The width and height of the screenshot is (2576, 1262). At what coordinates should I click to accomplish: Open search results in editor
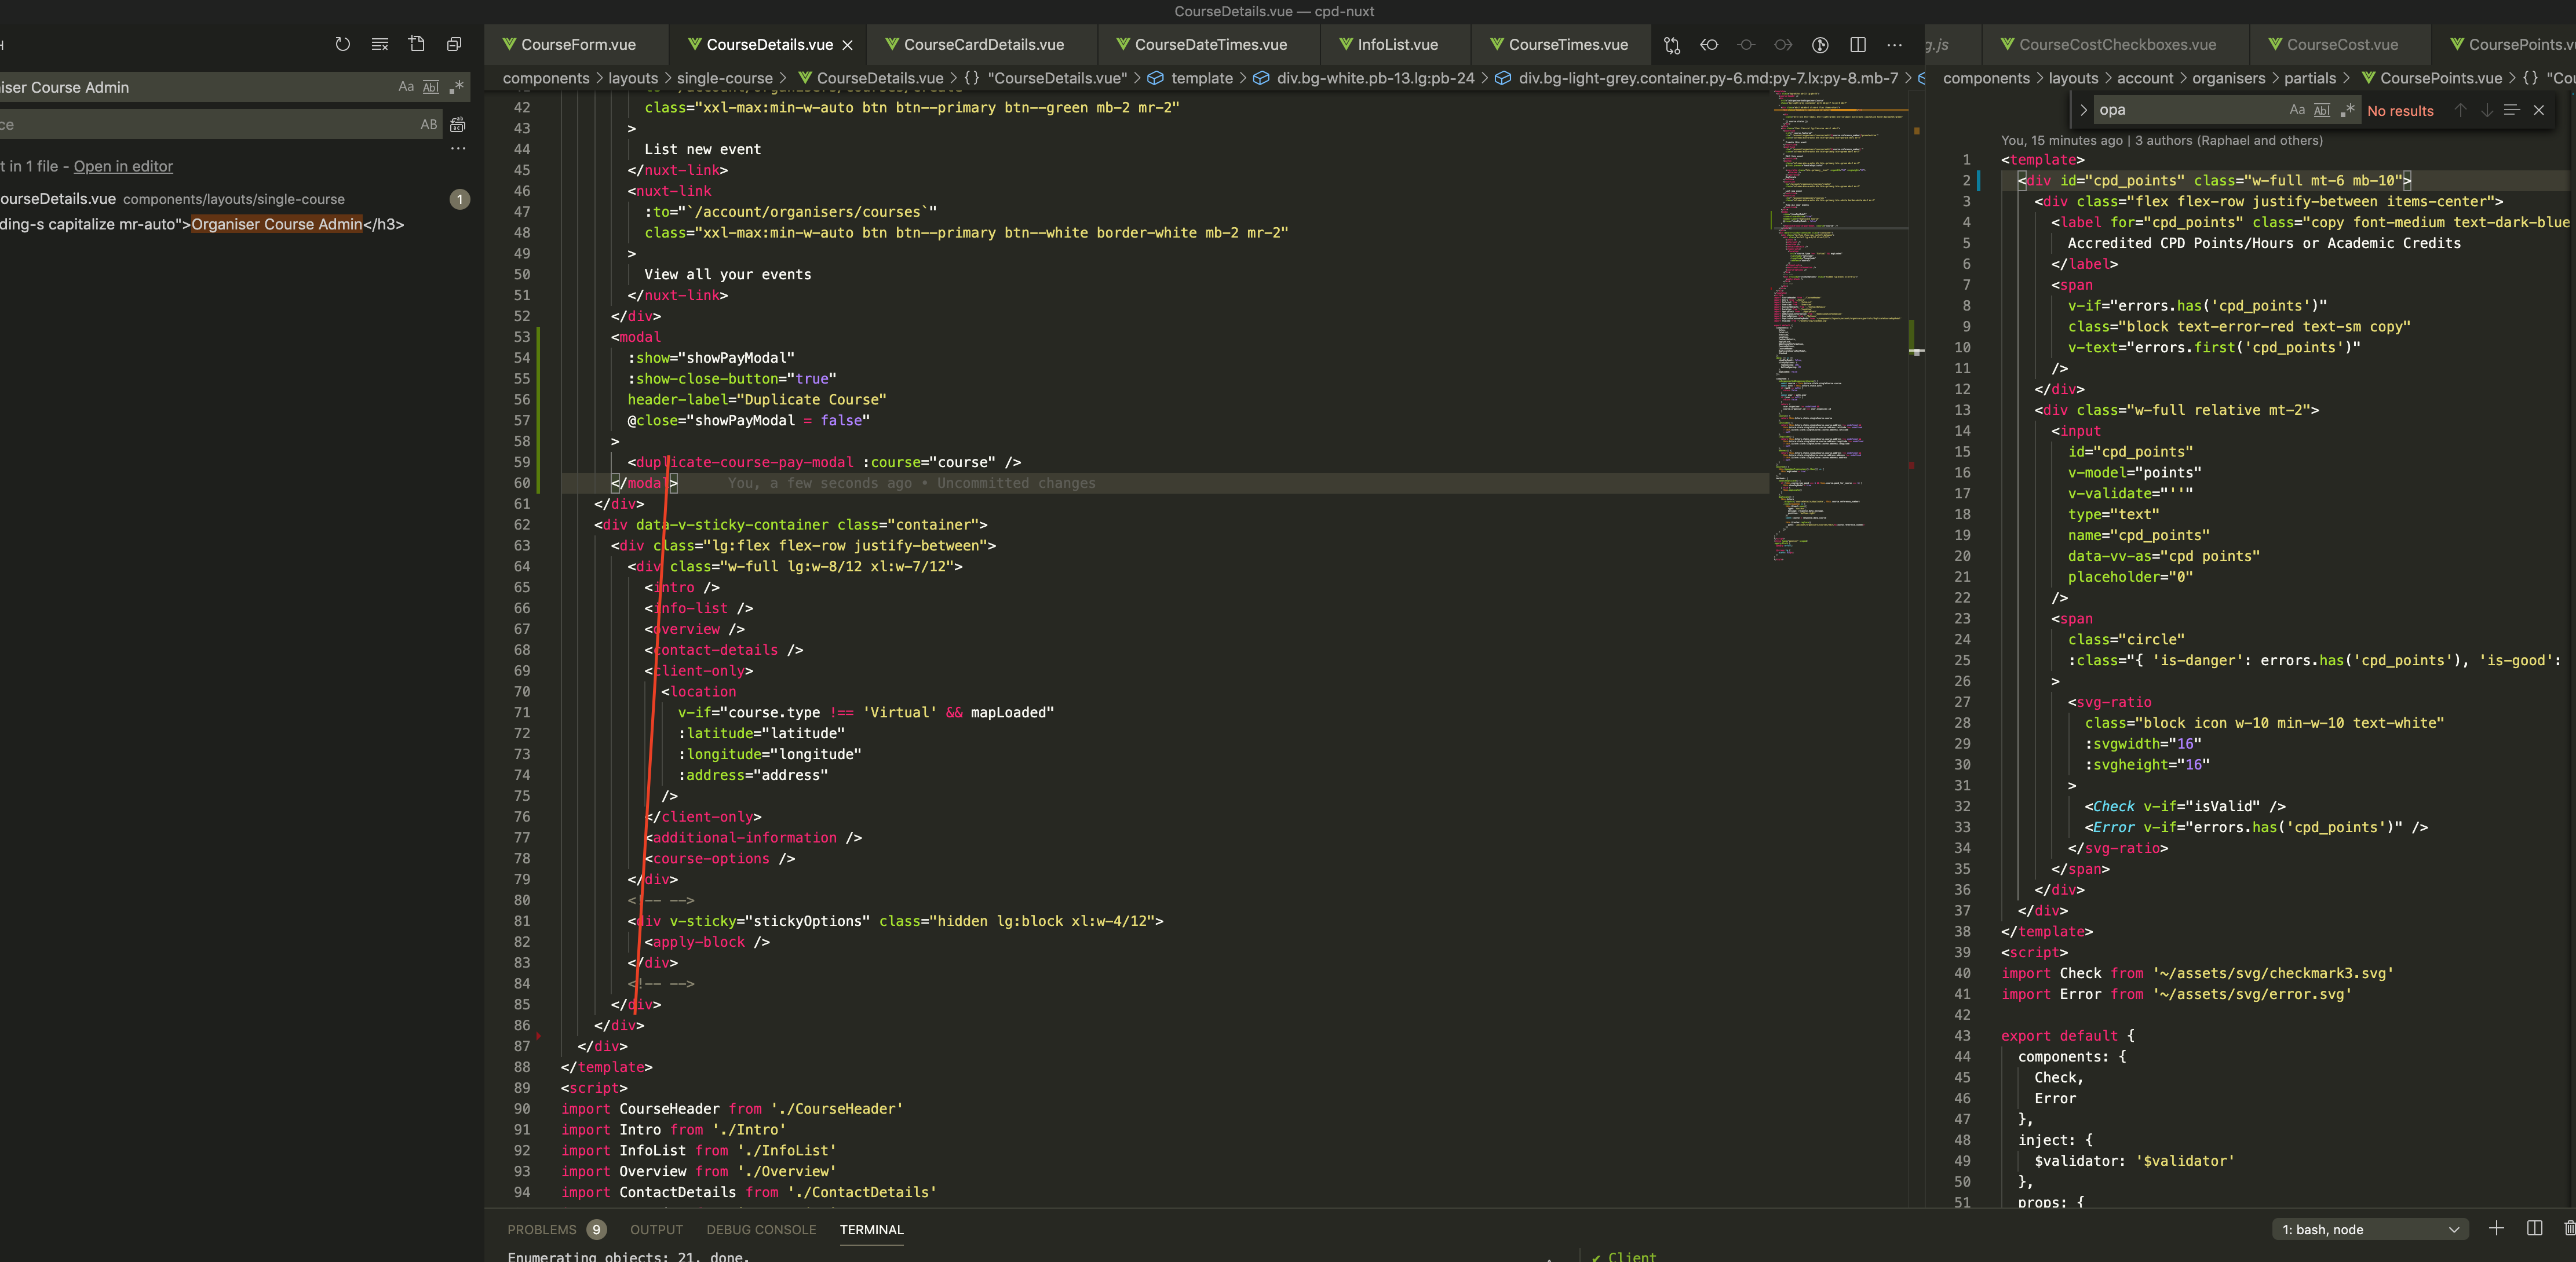point(123,166)
